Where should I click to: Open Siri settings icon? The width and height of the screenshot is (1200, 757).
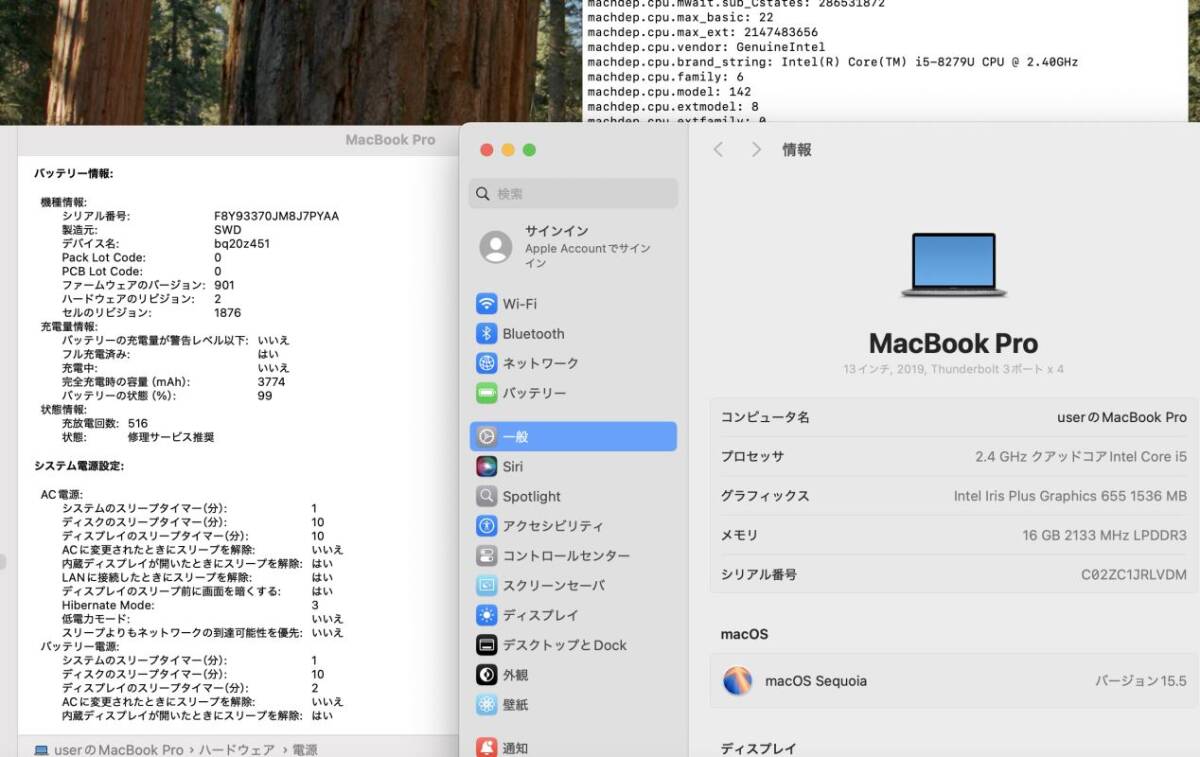click(487, 467)
